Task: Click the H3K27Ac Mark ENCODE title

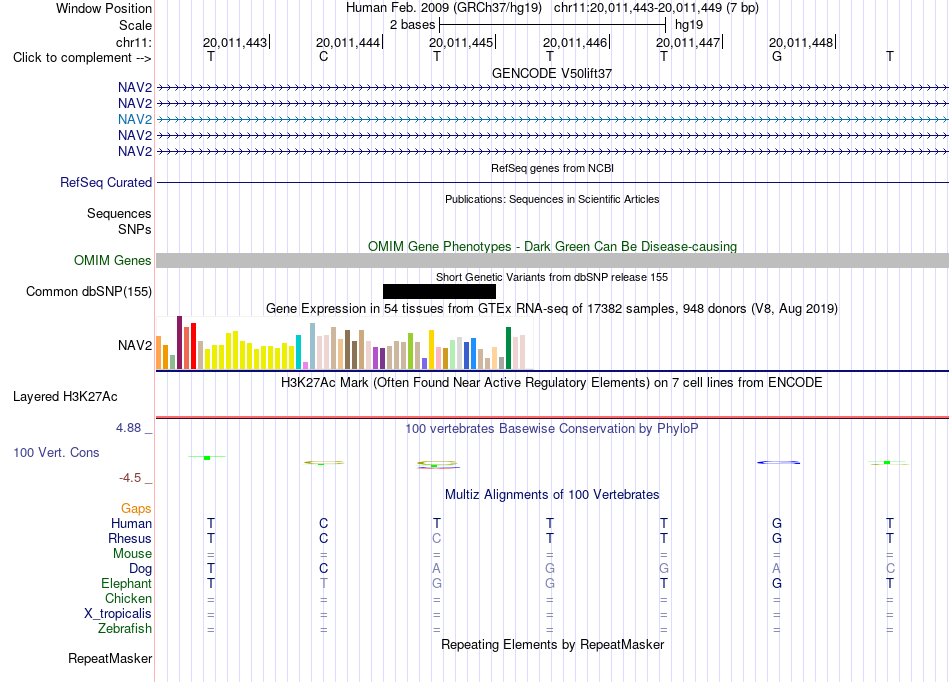Action: pos(551,383)
